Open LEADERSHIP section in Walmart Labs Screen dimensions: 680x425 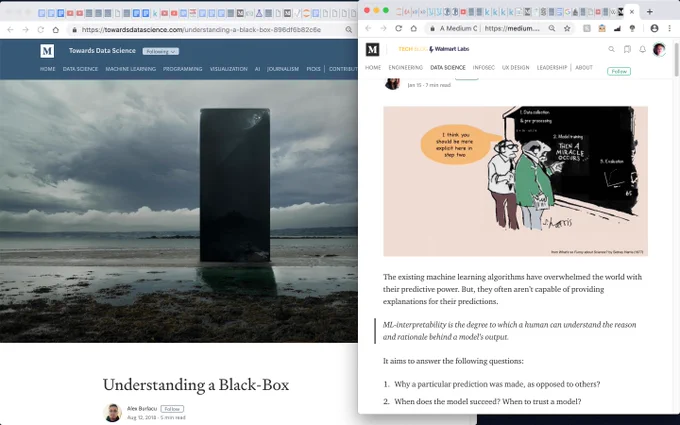(552, 68)
